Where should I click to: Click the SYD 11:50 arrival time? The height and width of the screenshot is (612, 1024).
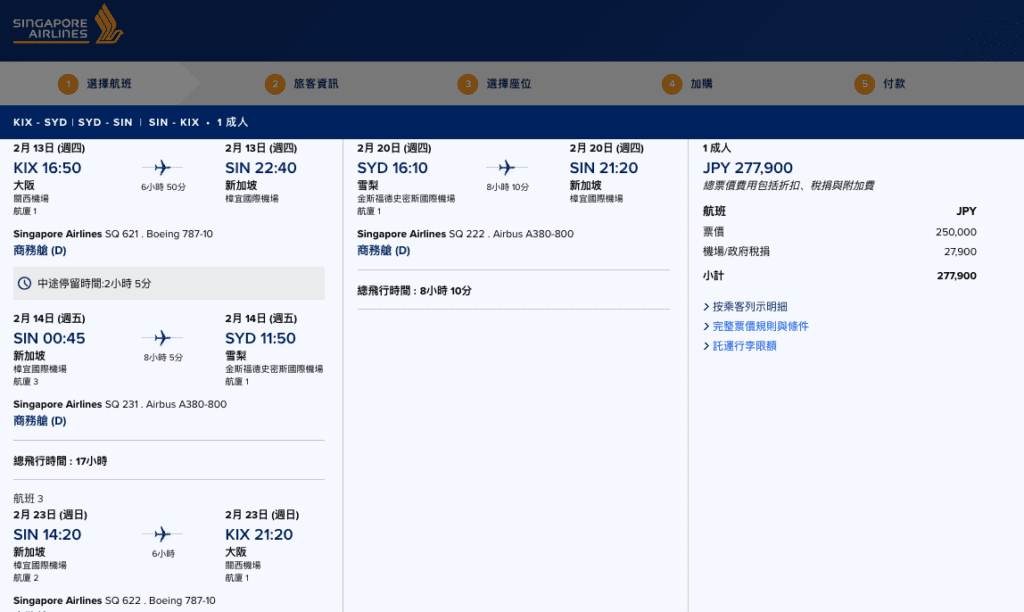(260, 338)
